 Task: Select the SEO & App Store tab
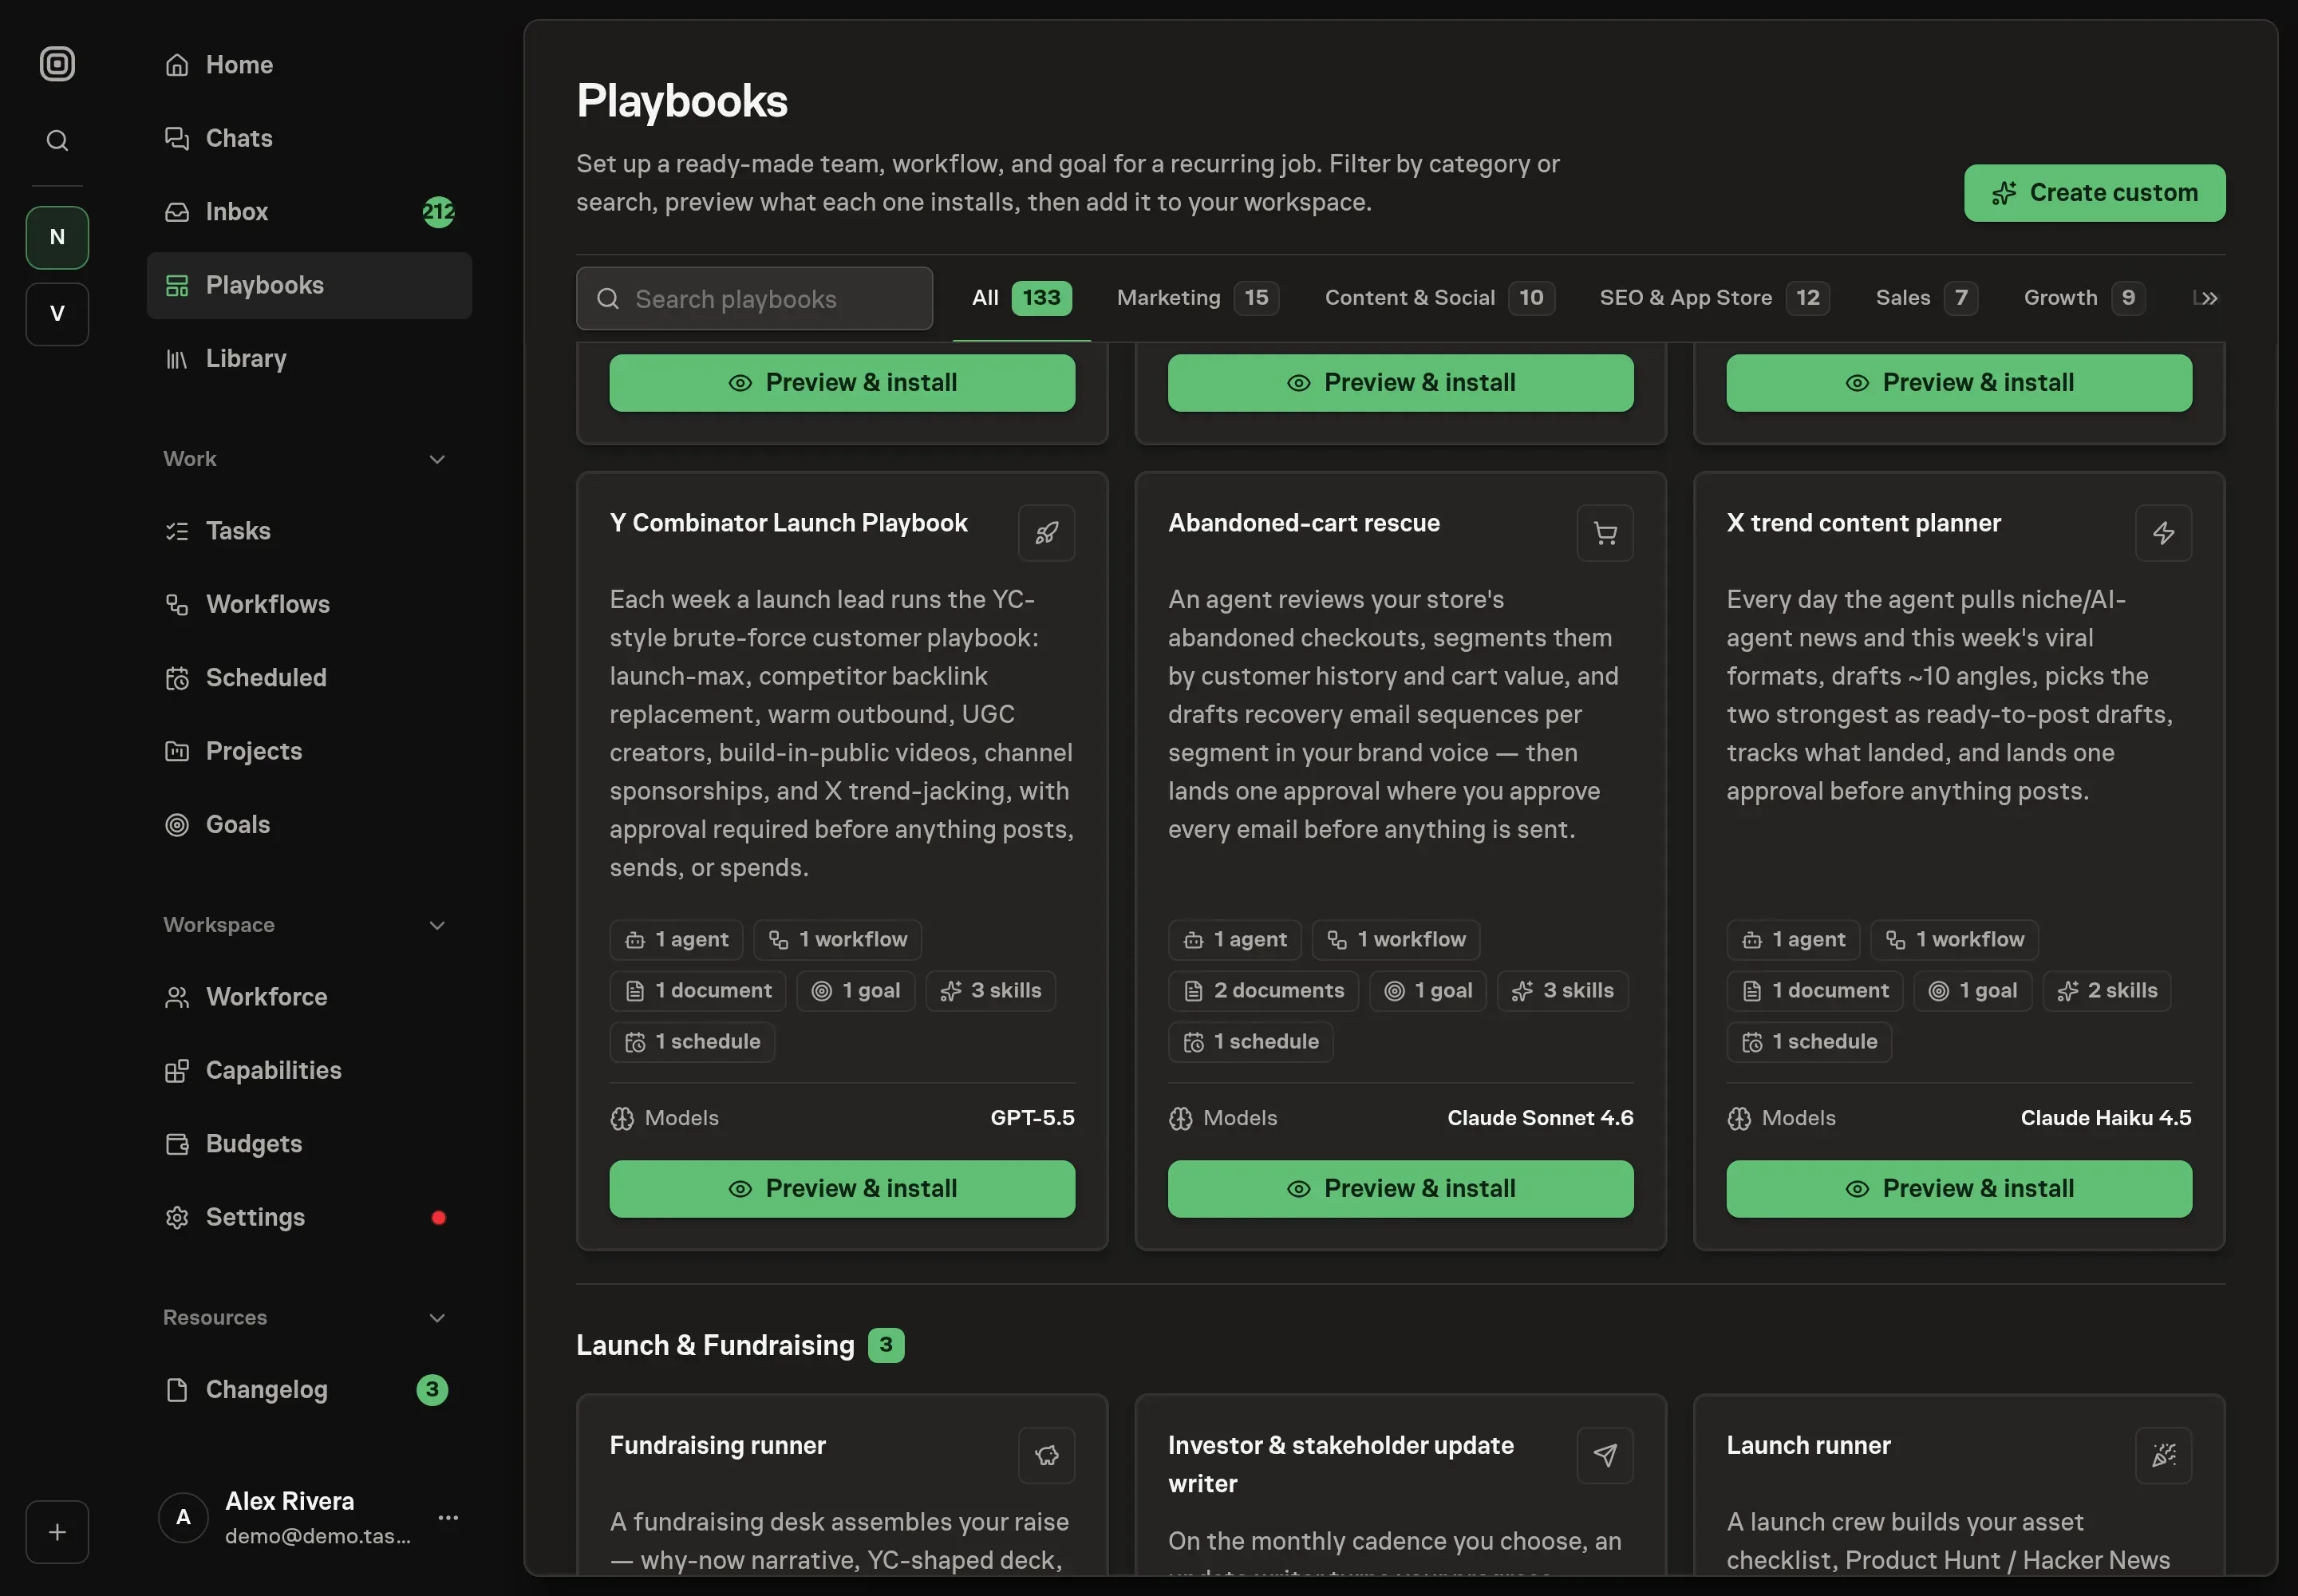click(1714, 298)
